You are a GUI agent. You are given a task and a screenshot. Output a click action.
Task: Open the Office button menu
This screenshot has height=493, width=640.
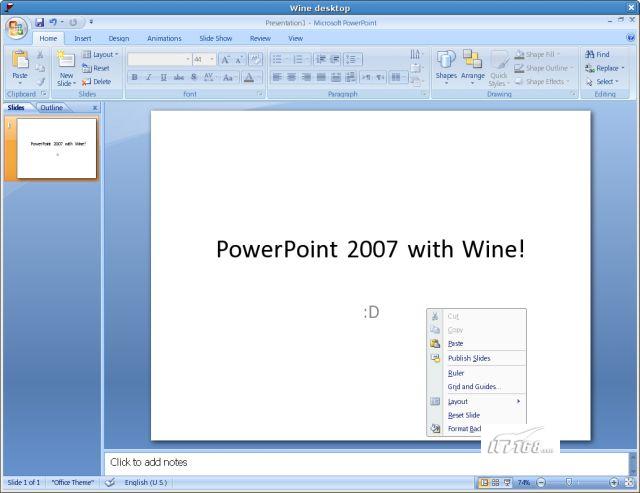16,28
